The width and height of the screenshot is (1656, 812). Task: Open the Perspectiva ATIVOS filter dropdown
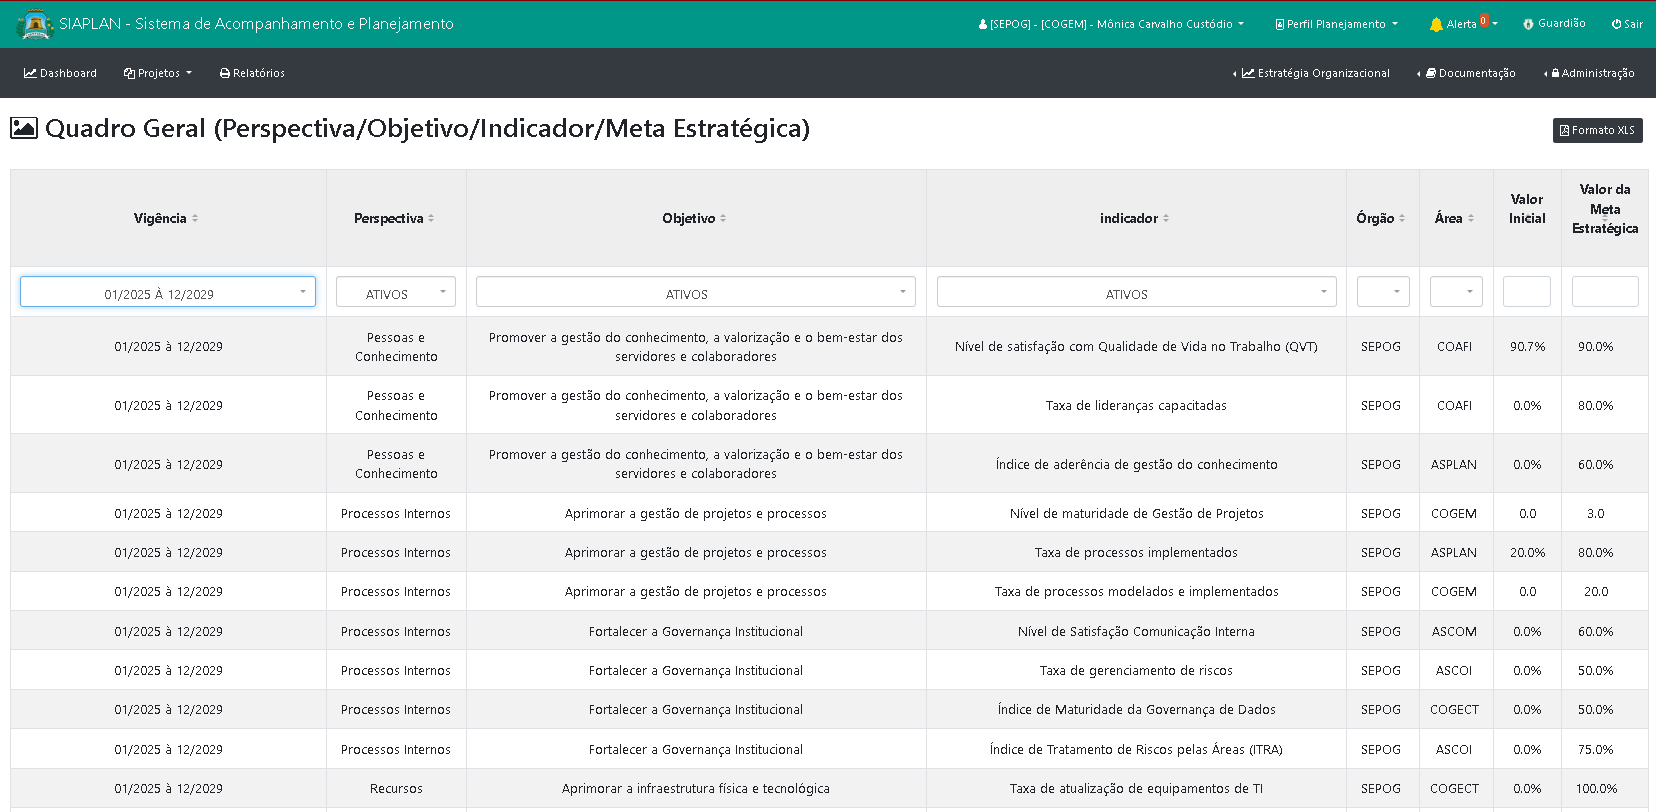(396, 292)
